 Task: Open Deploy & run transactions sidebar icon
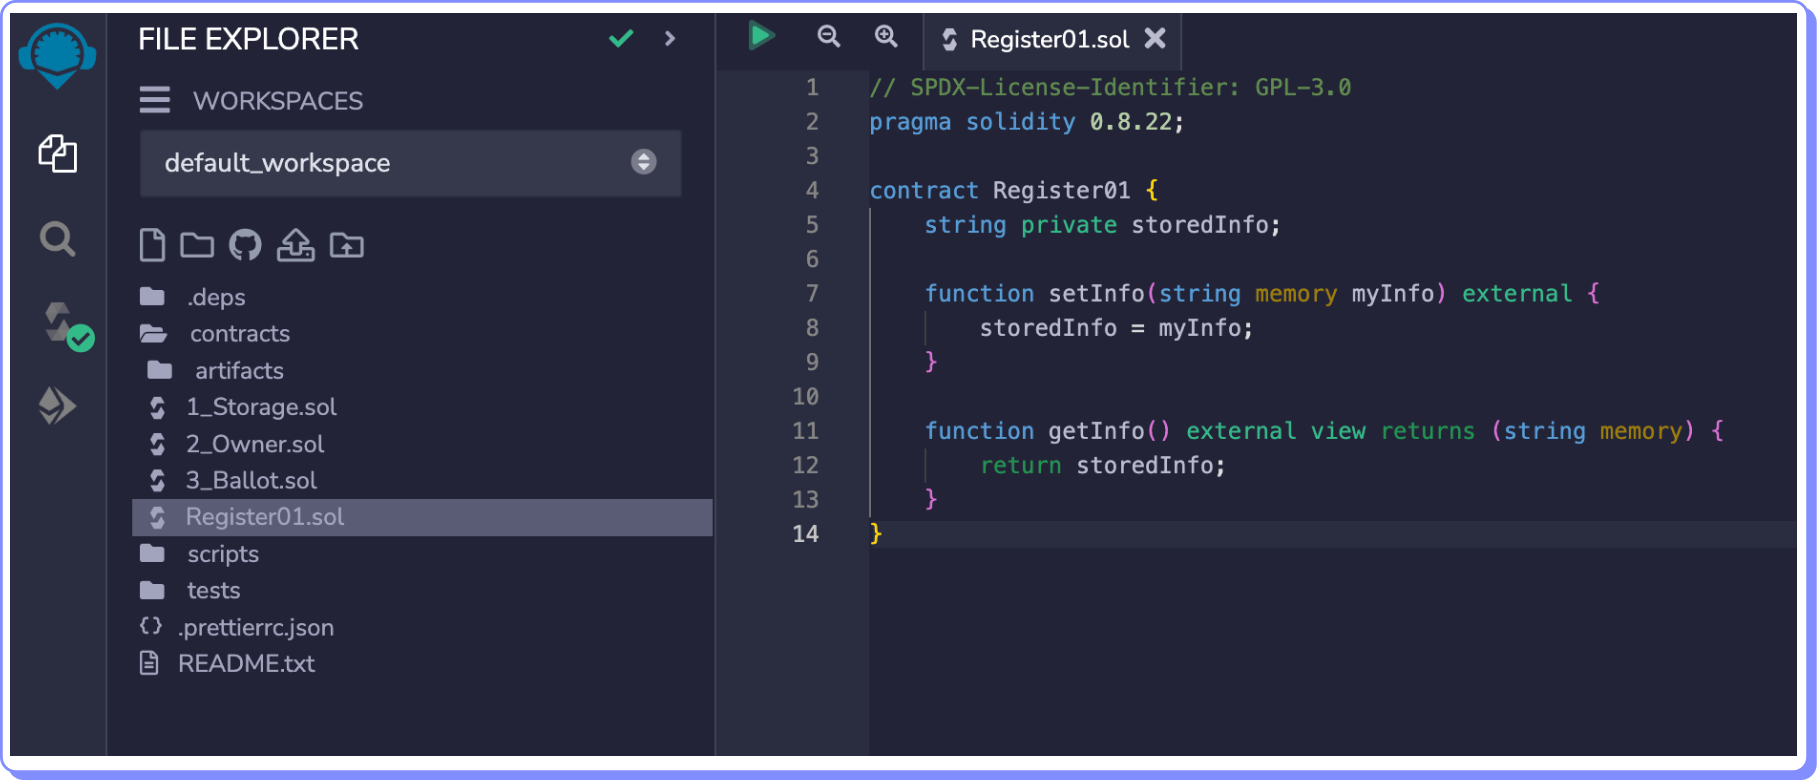[x=57, y=406]
